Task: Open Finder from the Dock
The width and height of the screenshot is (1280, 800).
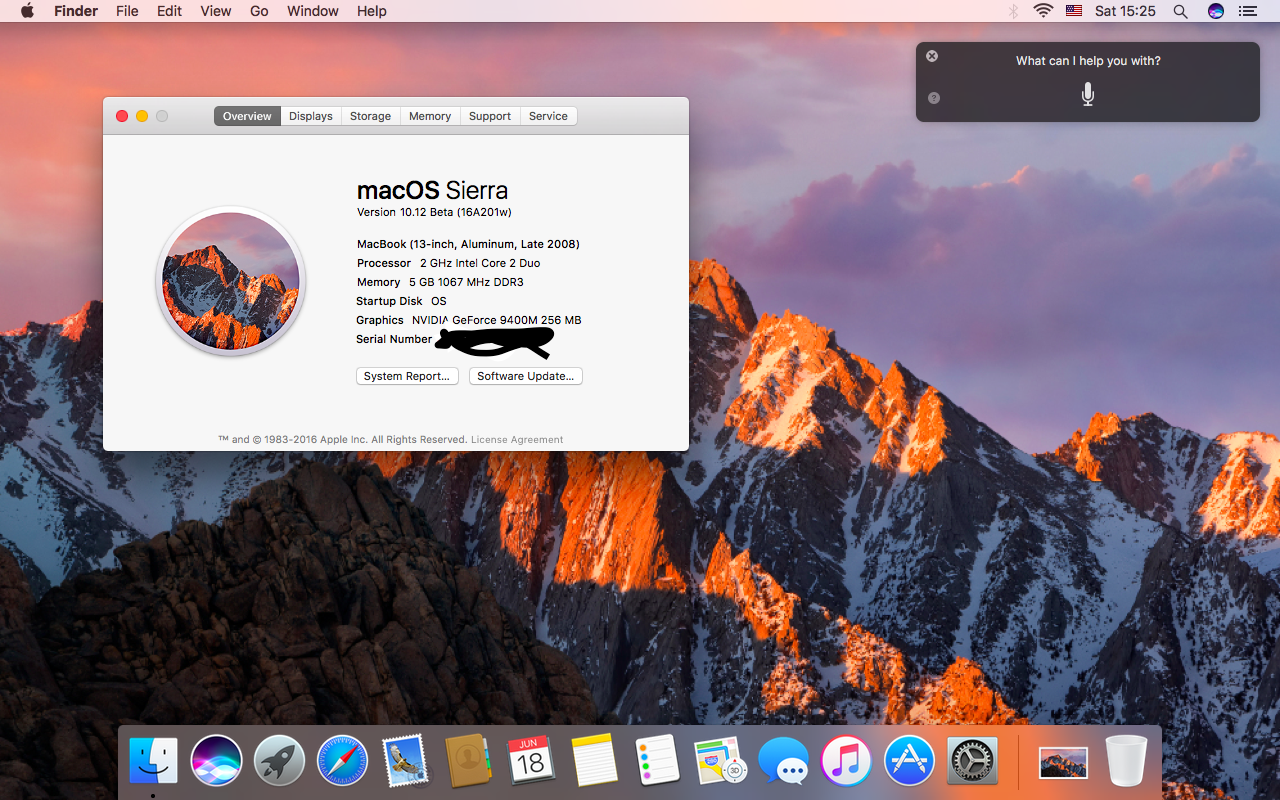Action: point(153,761)
